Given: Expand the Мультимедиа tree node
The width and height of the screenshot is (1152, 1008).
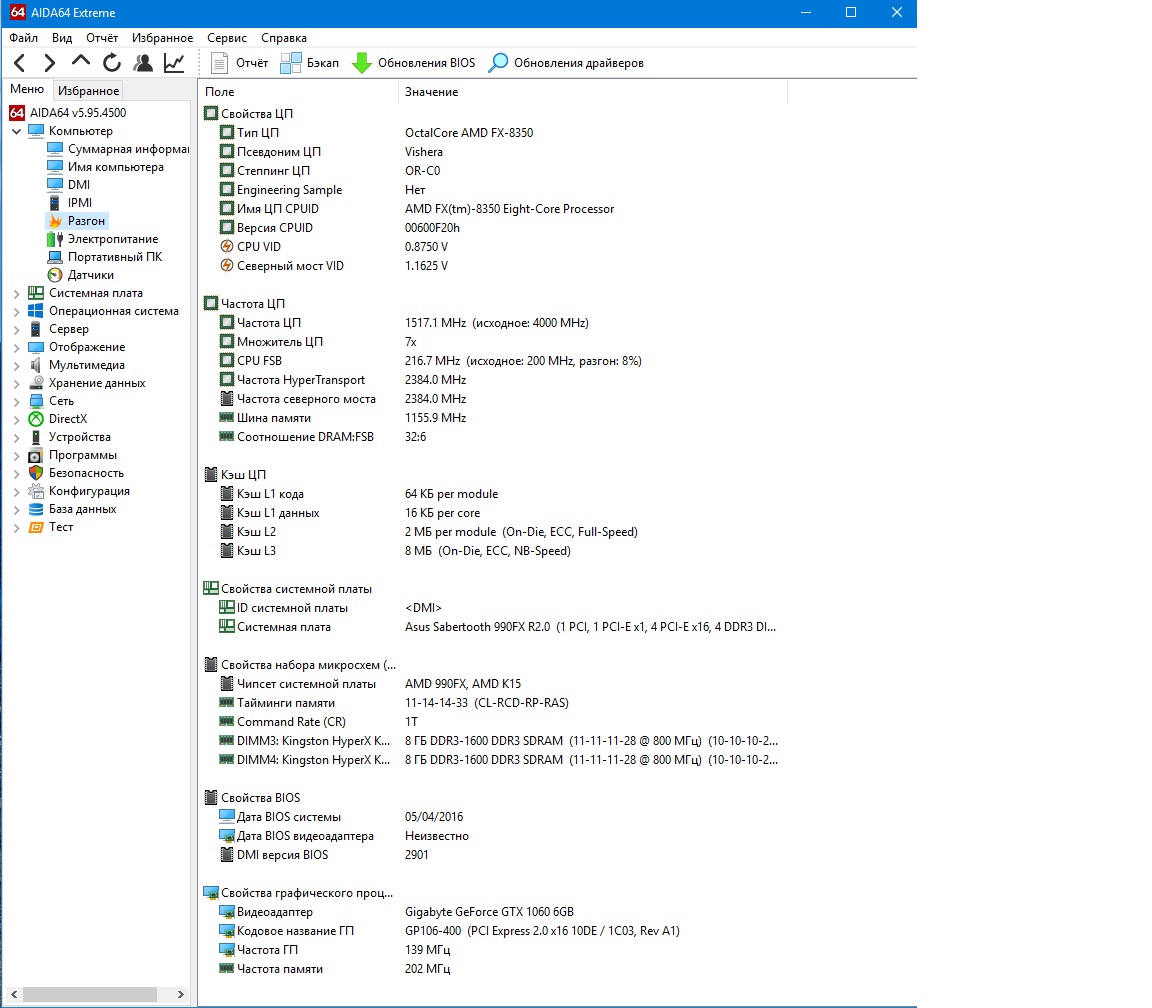Looking at the screenshot, I should click(x=16, y=365).
